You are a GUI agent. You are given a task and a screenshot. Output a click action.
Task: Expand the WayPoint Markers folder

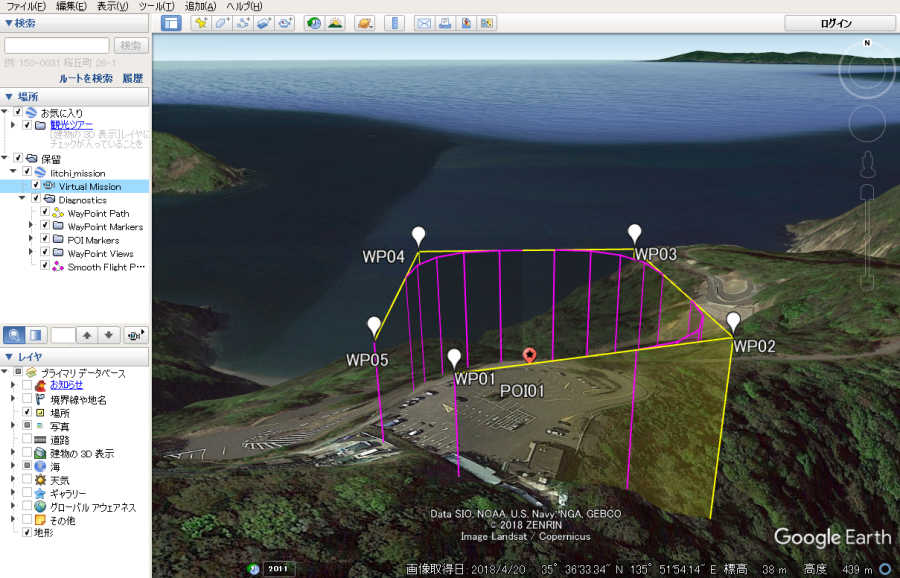(x=31, y=227)
